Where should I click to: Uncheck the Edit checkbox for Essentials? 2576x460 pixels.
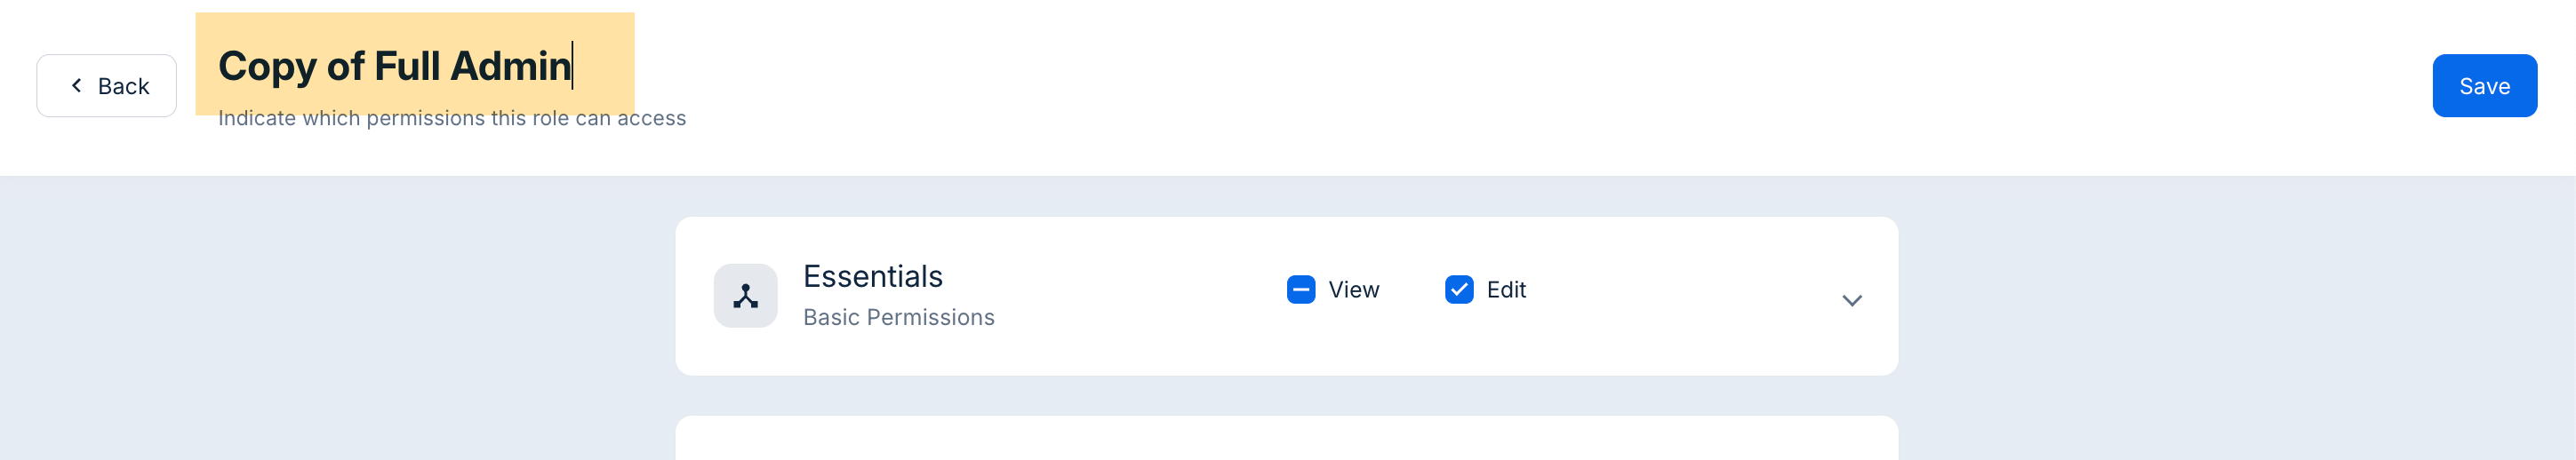tap(1458, 290)
